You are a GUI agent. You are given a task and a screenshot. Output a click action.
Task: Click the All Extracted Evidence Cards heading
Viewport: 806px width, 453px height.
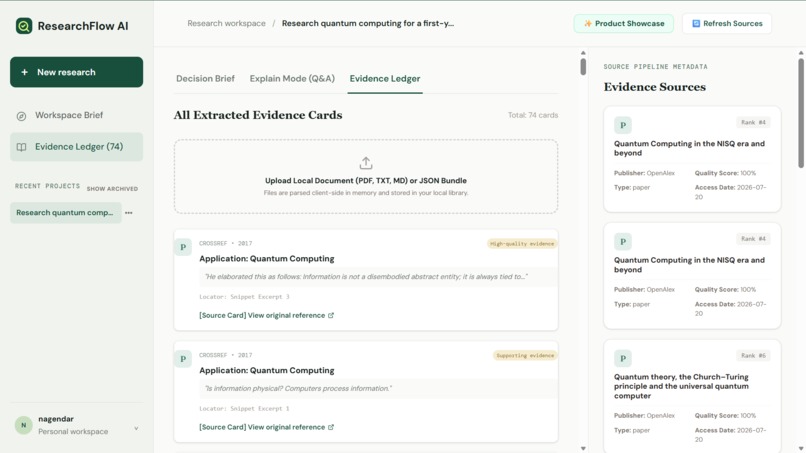[x=258, y=115]
